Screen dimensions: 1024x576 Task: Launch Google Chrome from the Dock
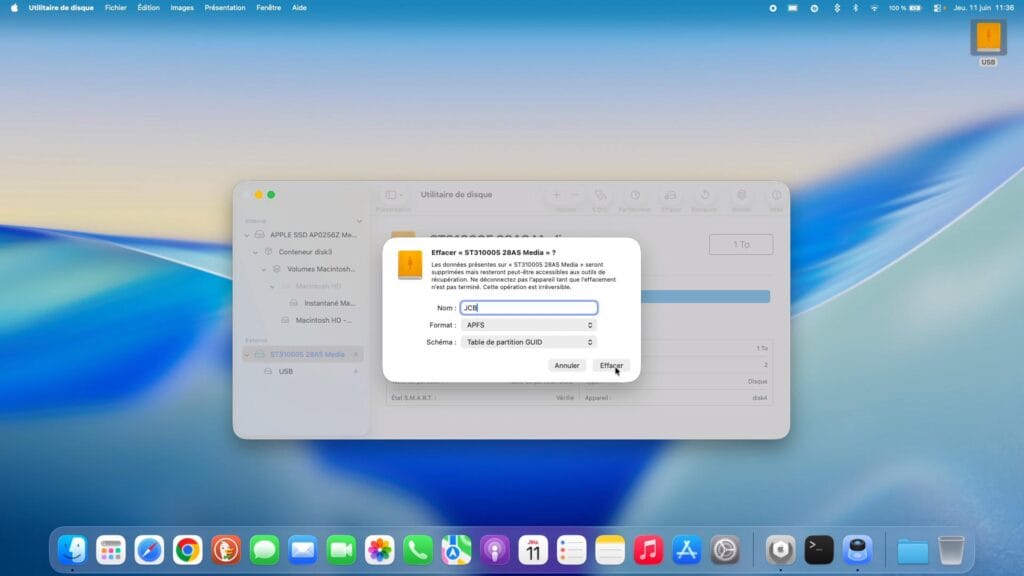187,550
